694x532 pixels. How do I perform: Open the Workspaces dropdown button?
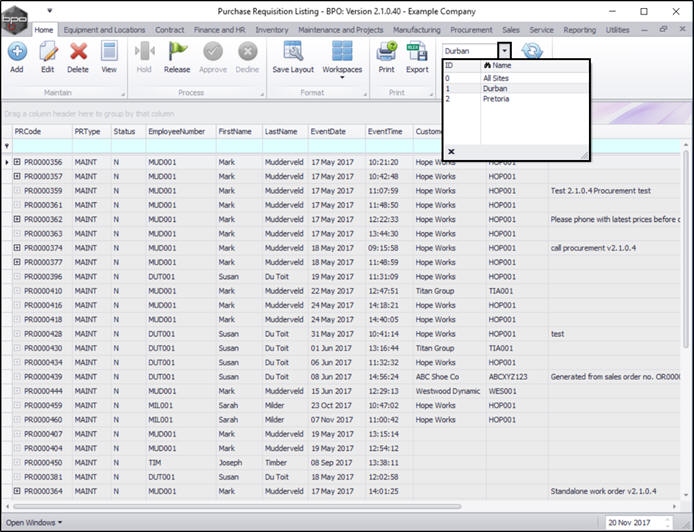[x=342, y=60]
